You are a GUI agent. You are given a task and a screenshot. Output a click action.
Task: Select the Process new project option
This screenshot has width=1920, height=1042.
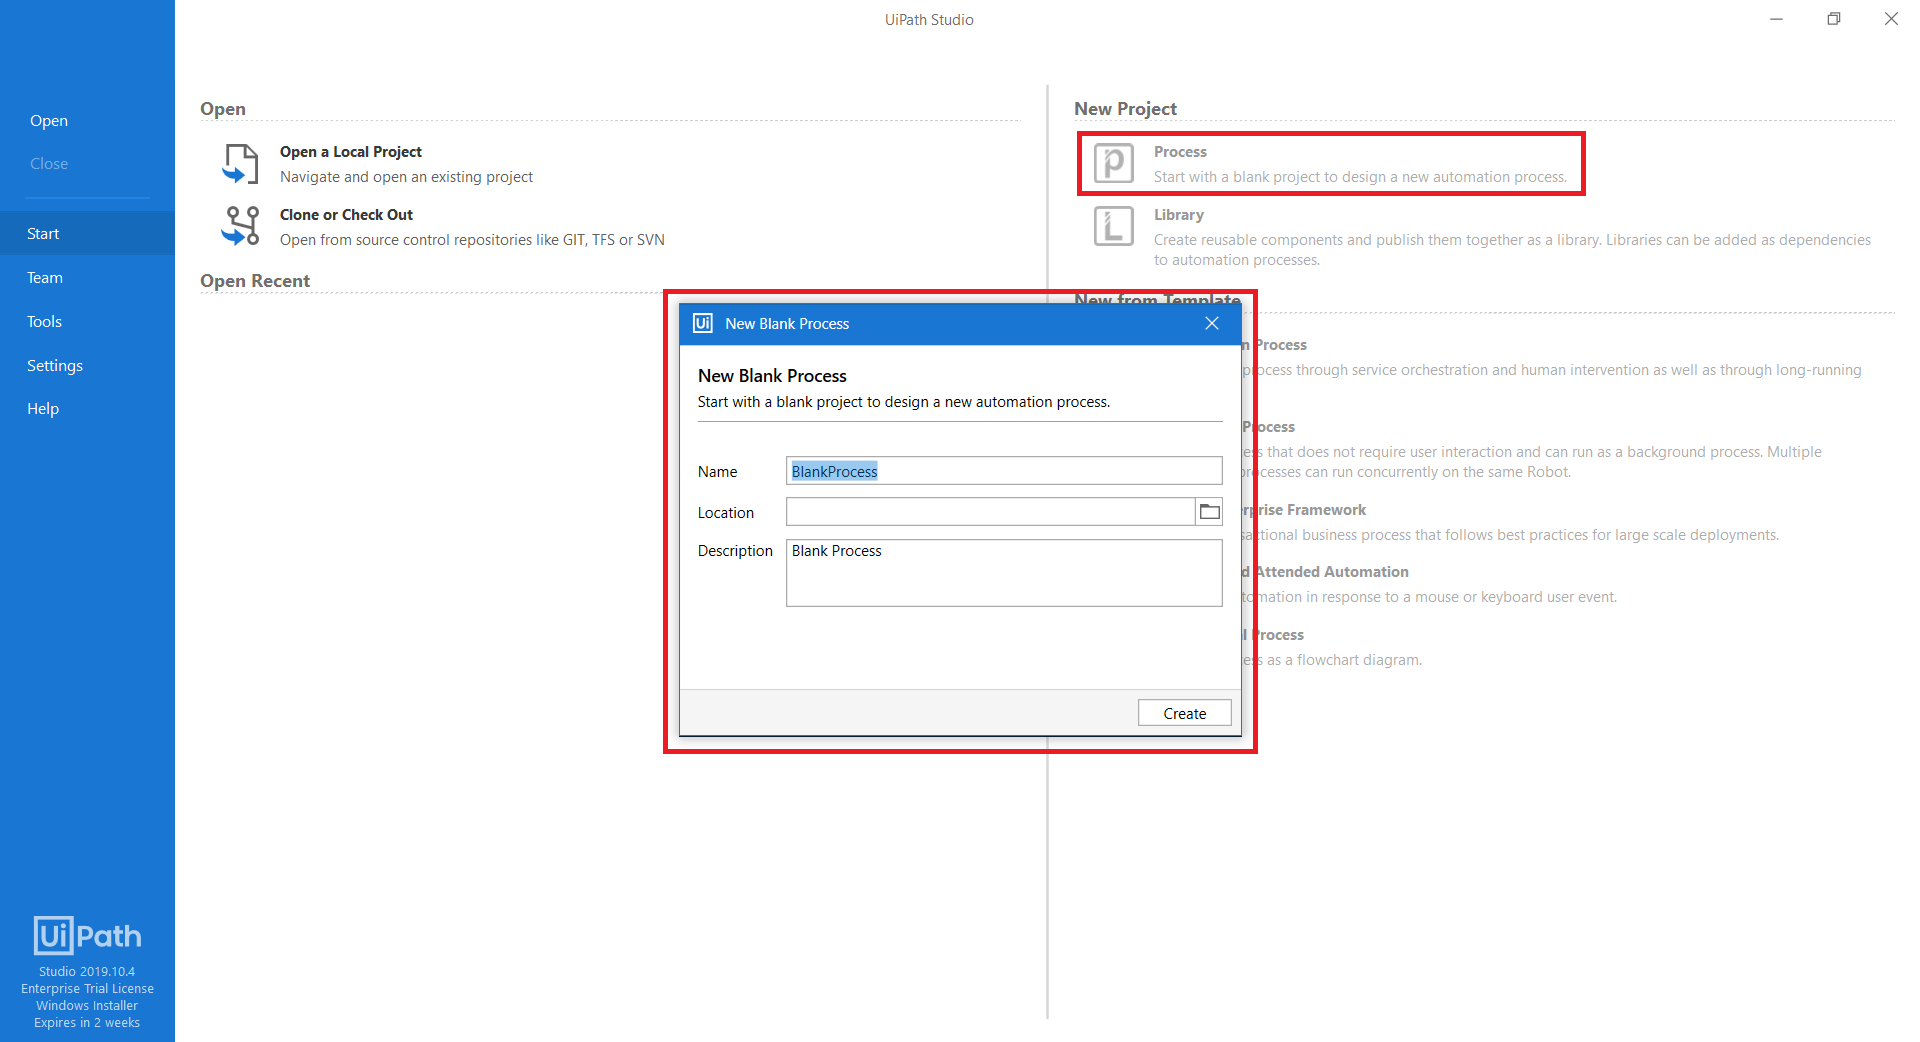click(1331, 164)
